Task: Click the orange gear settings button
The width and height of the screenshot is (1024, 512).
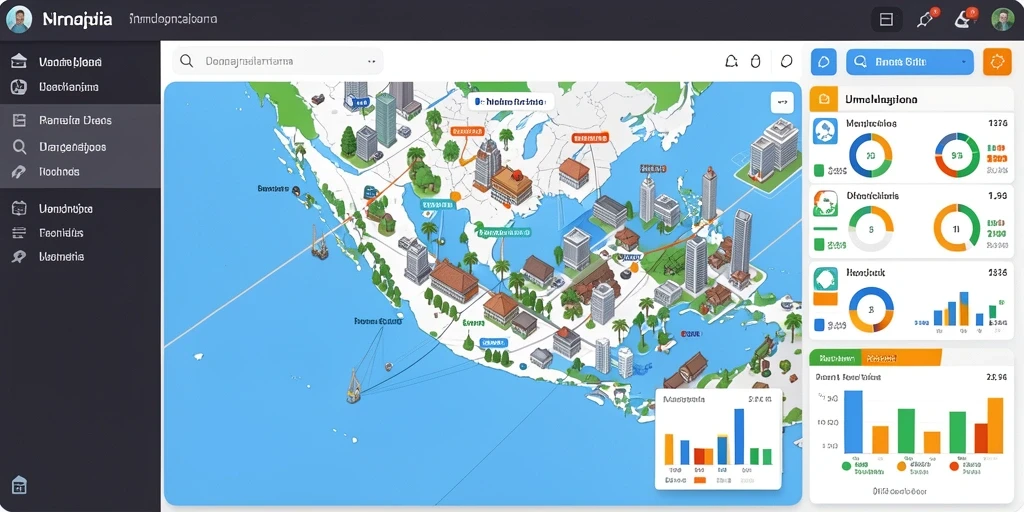Action: tap(997, 62)
